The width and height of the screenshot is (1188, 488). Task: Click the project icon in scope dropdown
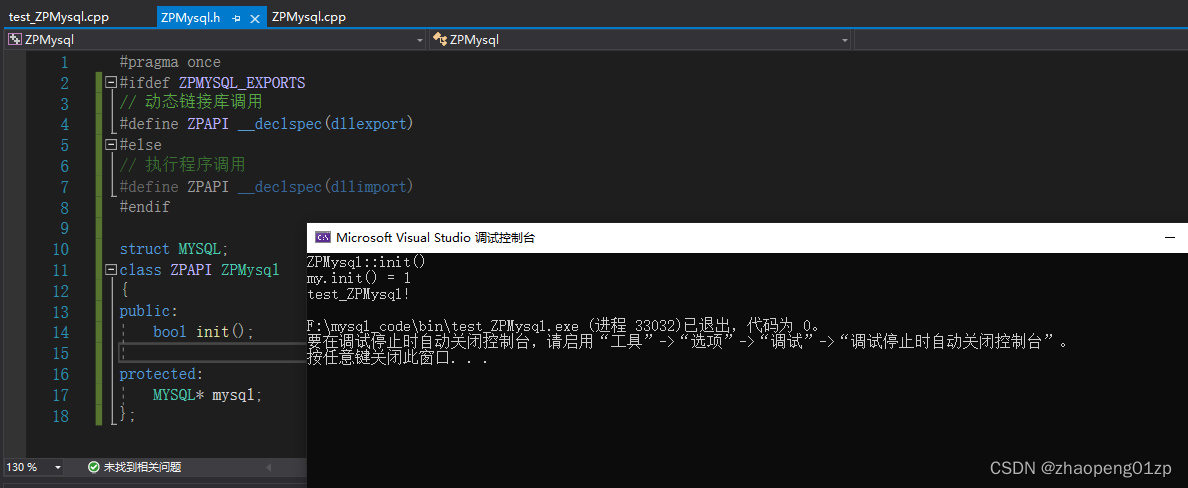tap(14, 40)
